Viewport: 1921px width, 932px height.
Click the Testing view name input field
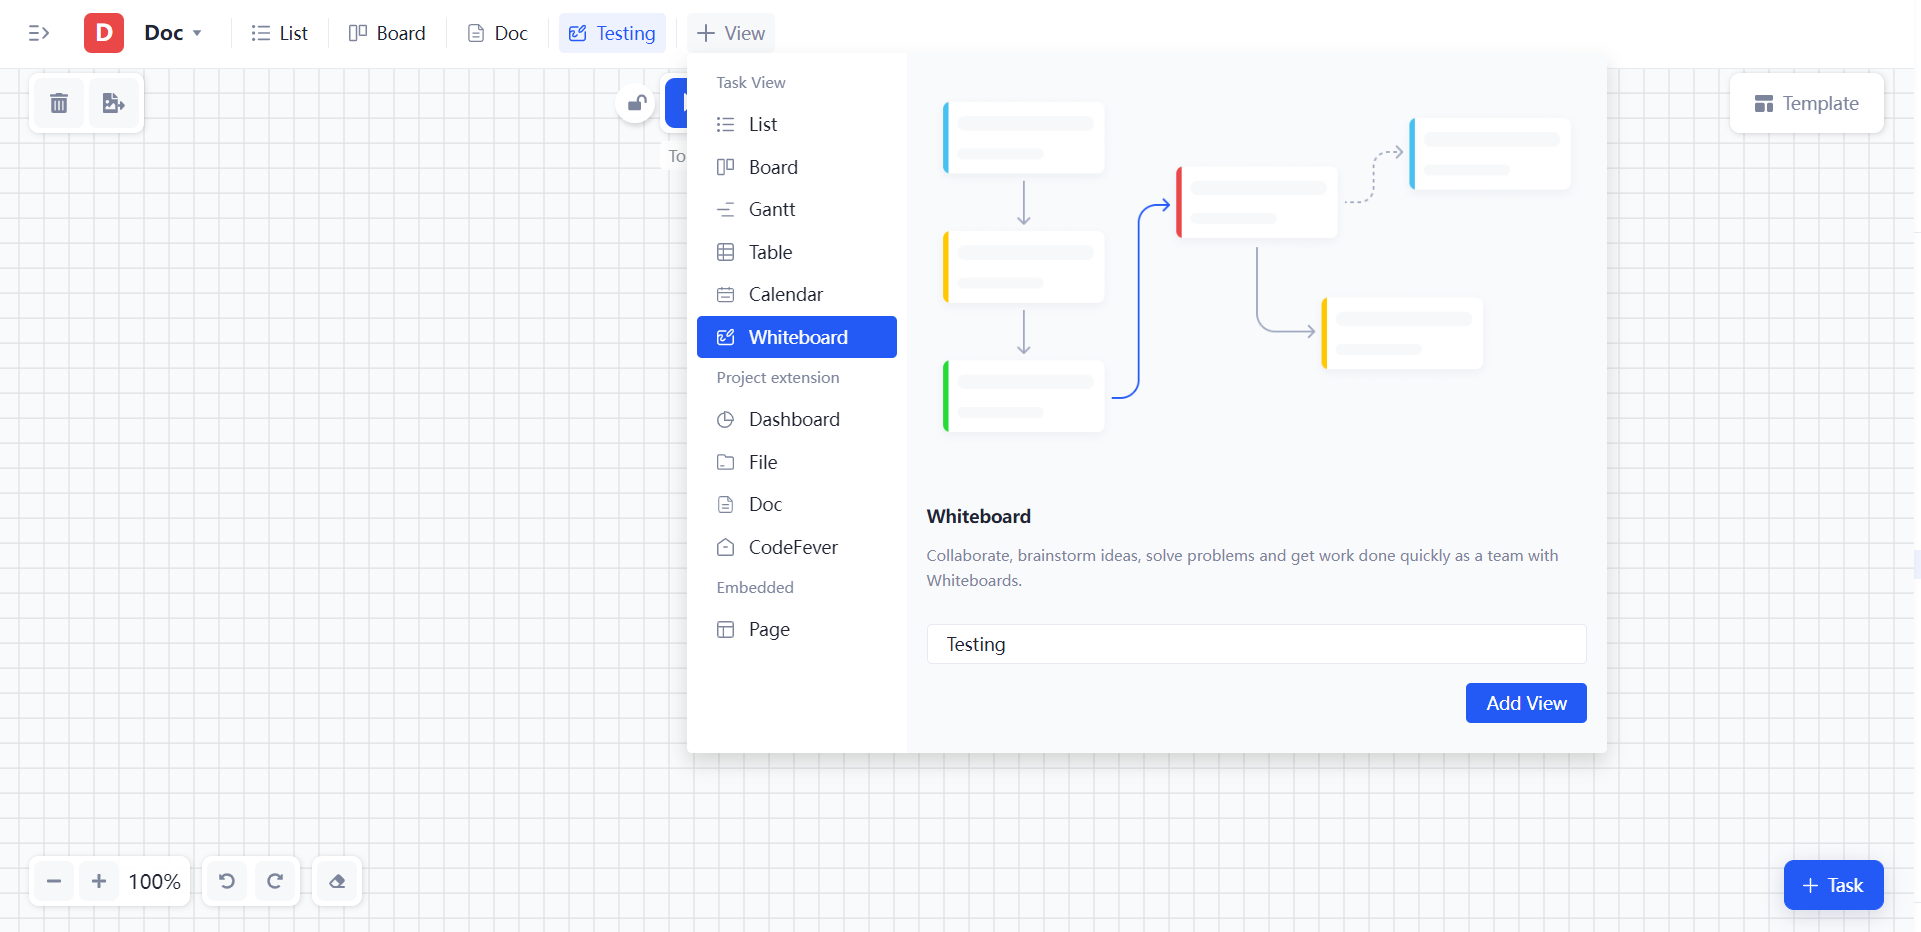(x=1256, y=644)
